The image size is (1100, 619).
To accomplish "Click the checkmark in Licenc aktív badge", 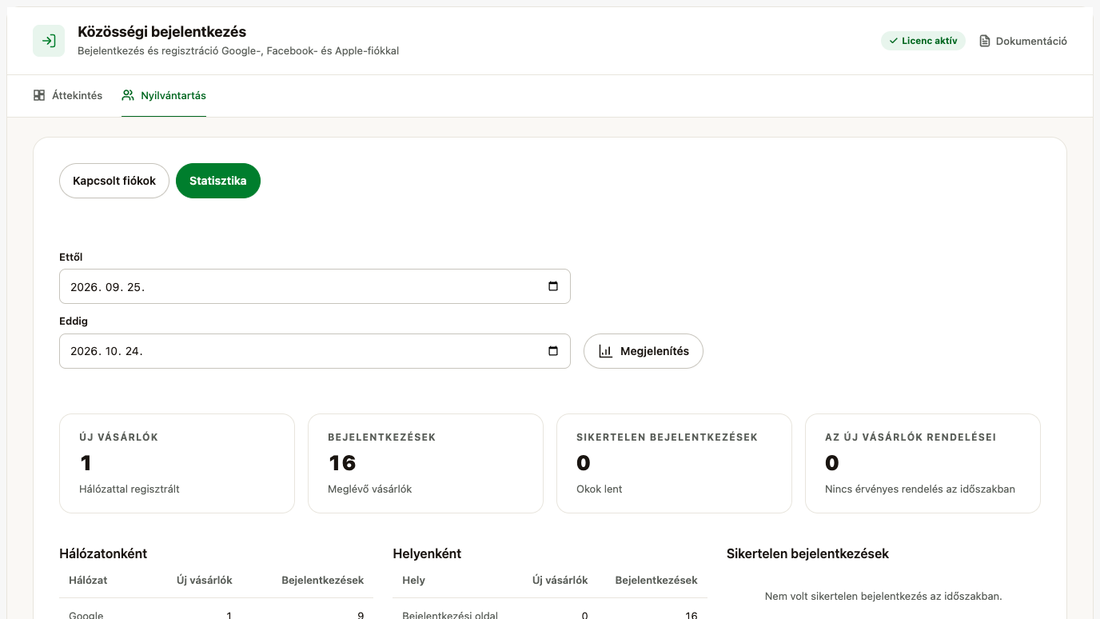I will pyautogui.click(x=893, y=41).
